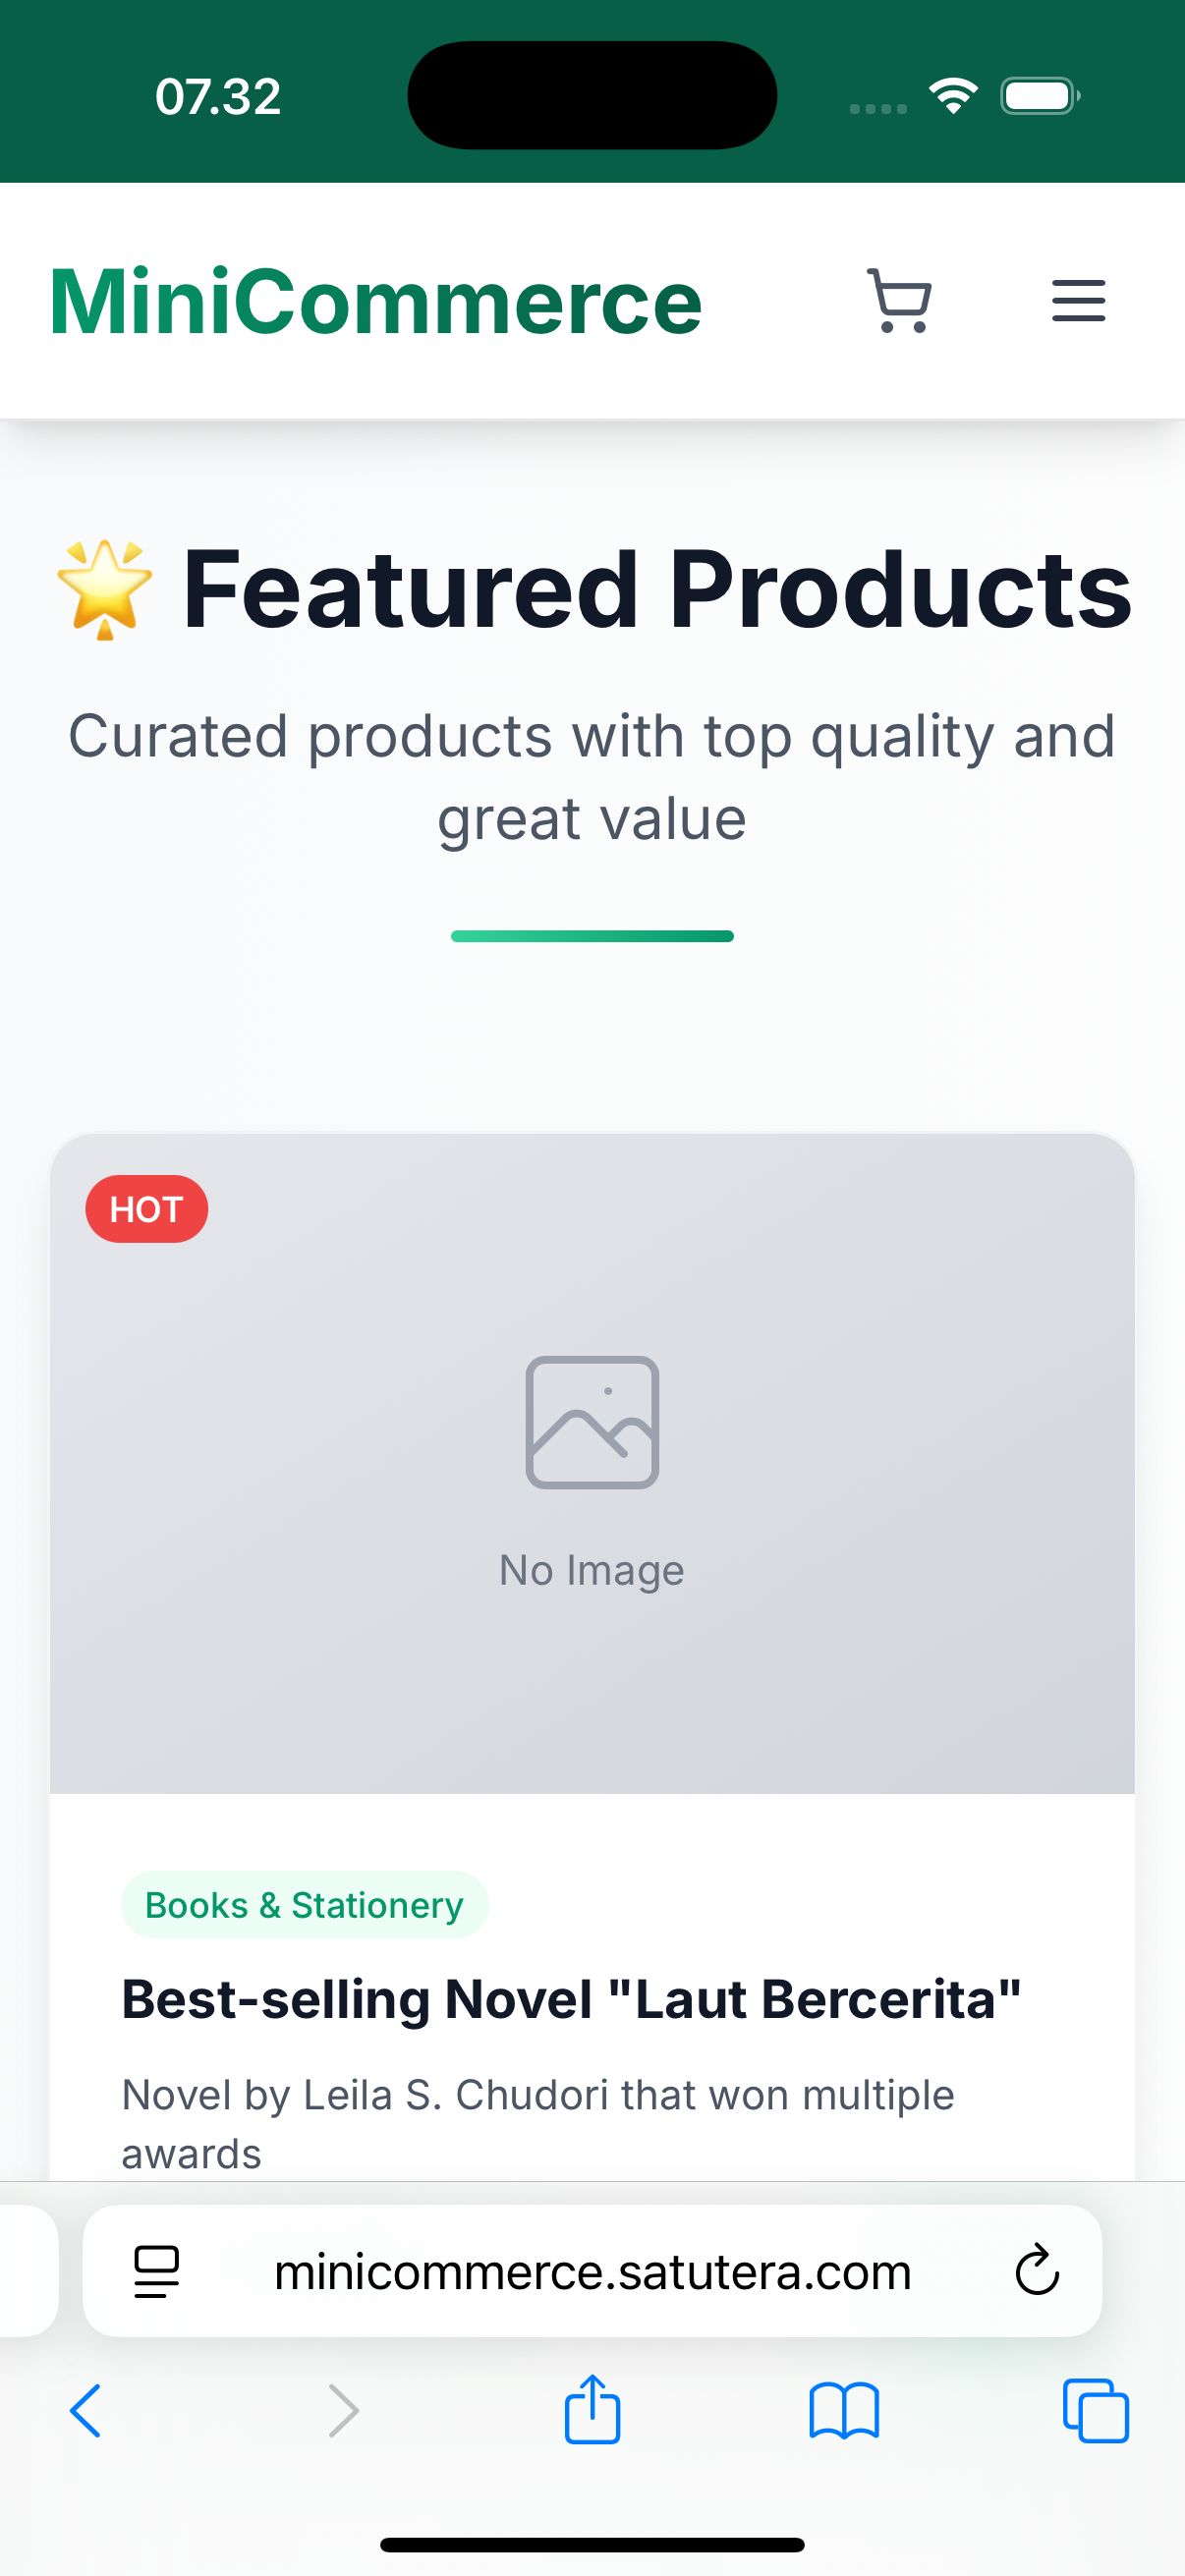The image size is (1185, 2576).
Task: Click the No Image placeholder icon
Action: coord(592,1421)
